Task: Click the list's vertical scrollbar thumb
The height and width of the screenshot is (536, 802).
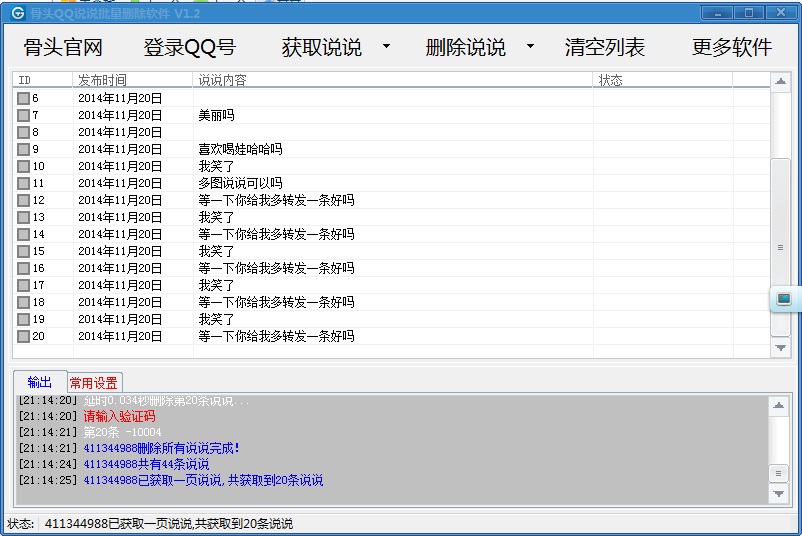Action: coord(781,248)
